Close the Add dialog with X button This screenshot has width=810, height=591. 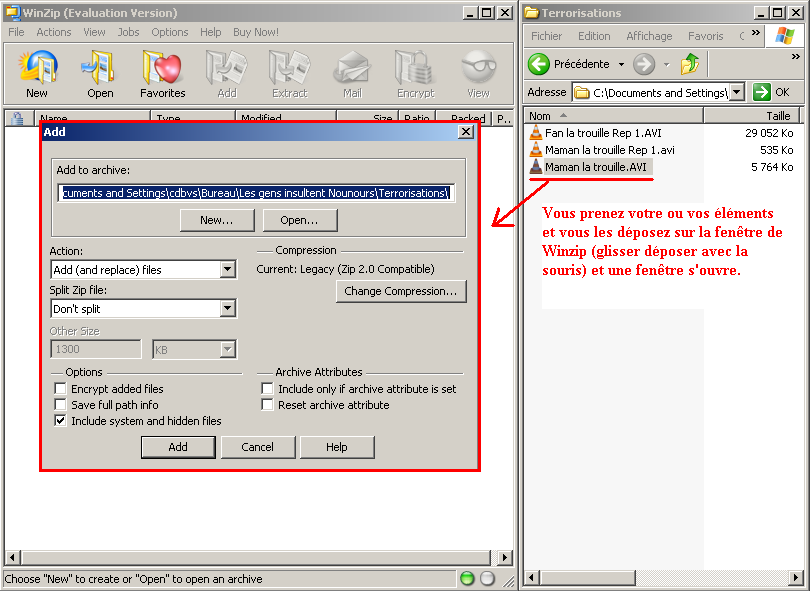[x=465, y=132]
